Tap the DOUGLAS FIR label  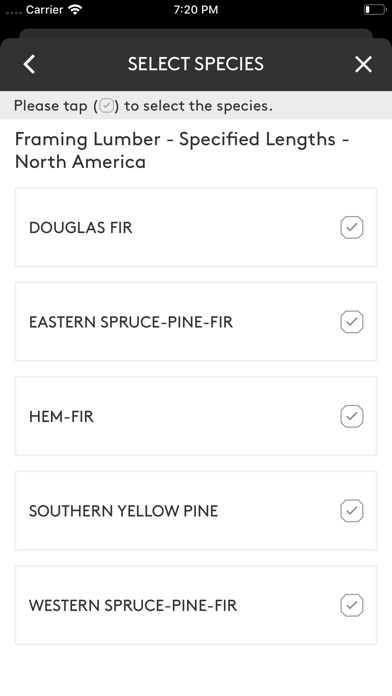click(81, 228)
